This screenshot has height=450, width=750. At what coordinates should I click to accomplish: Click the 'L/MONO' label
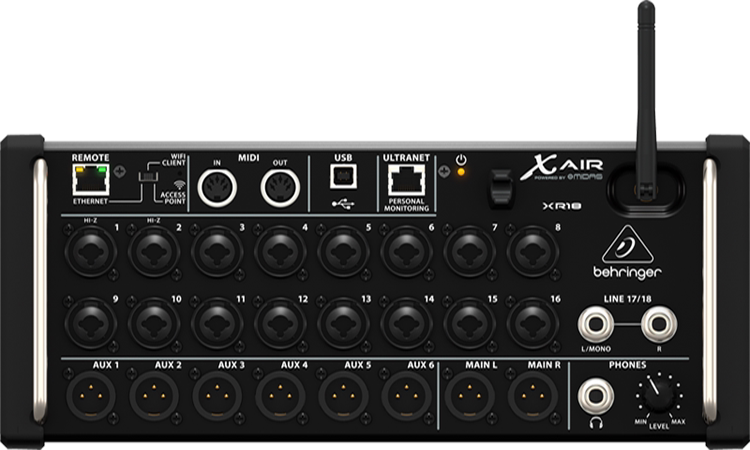coord(596,349)
